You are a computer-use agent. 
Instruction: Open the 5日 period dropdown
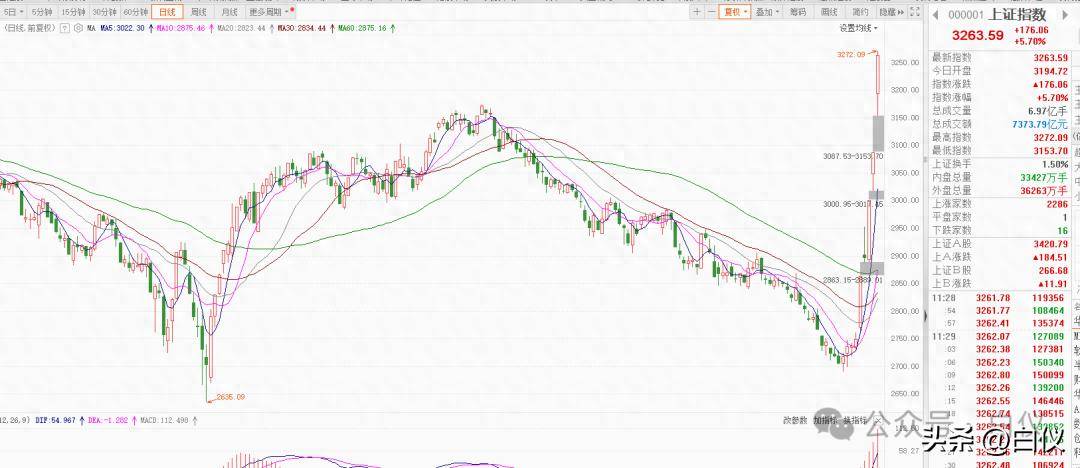[x=13, y=12]
